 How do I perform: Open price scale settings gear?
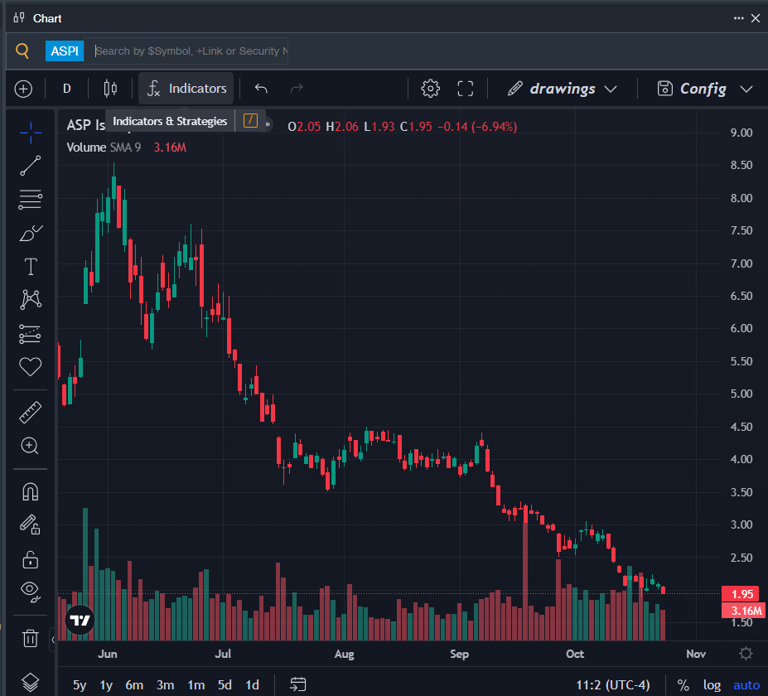point(746,653)
